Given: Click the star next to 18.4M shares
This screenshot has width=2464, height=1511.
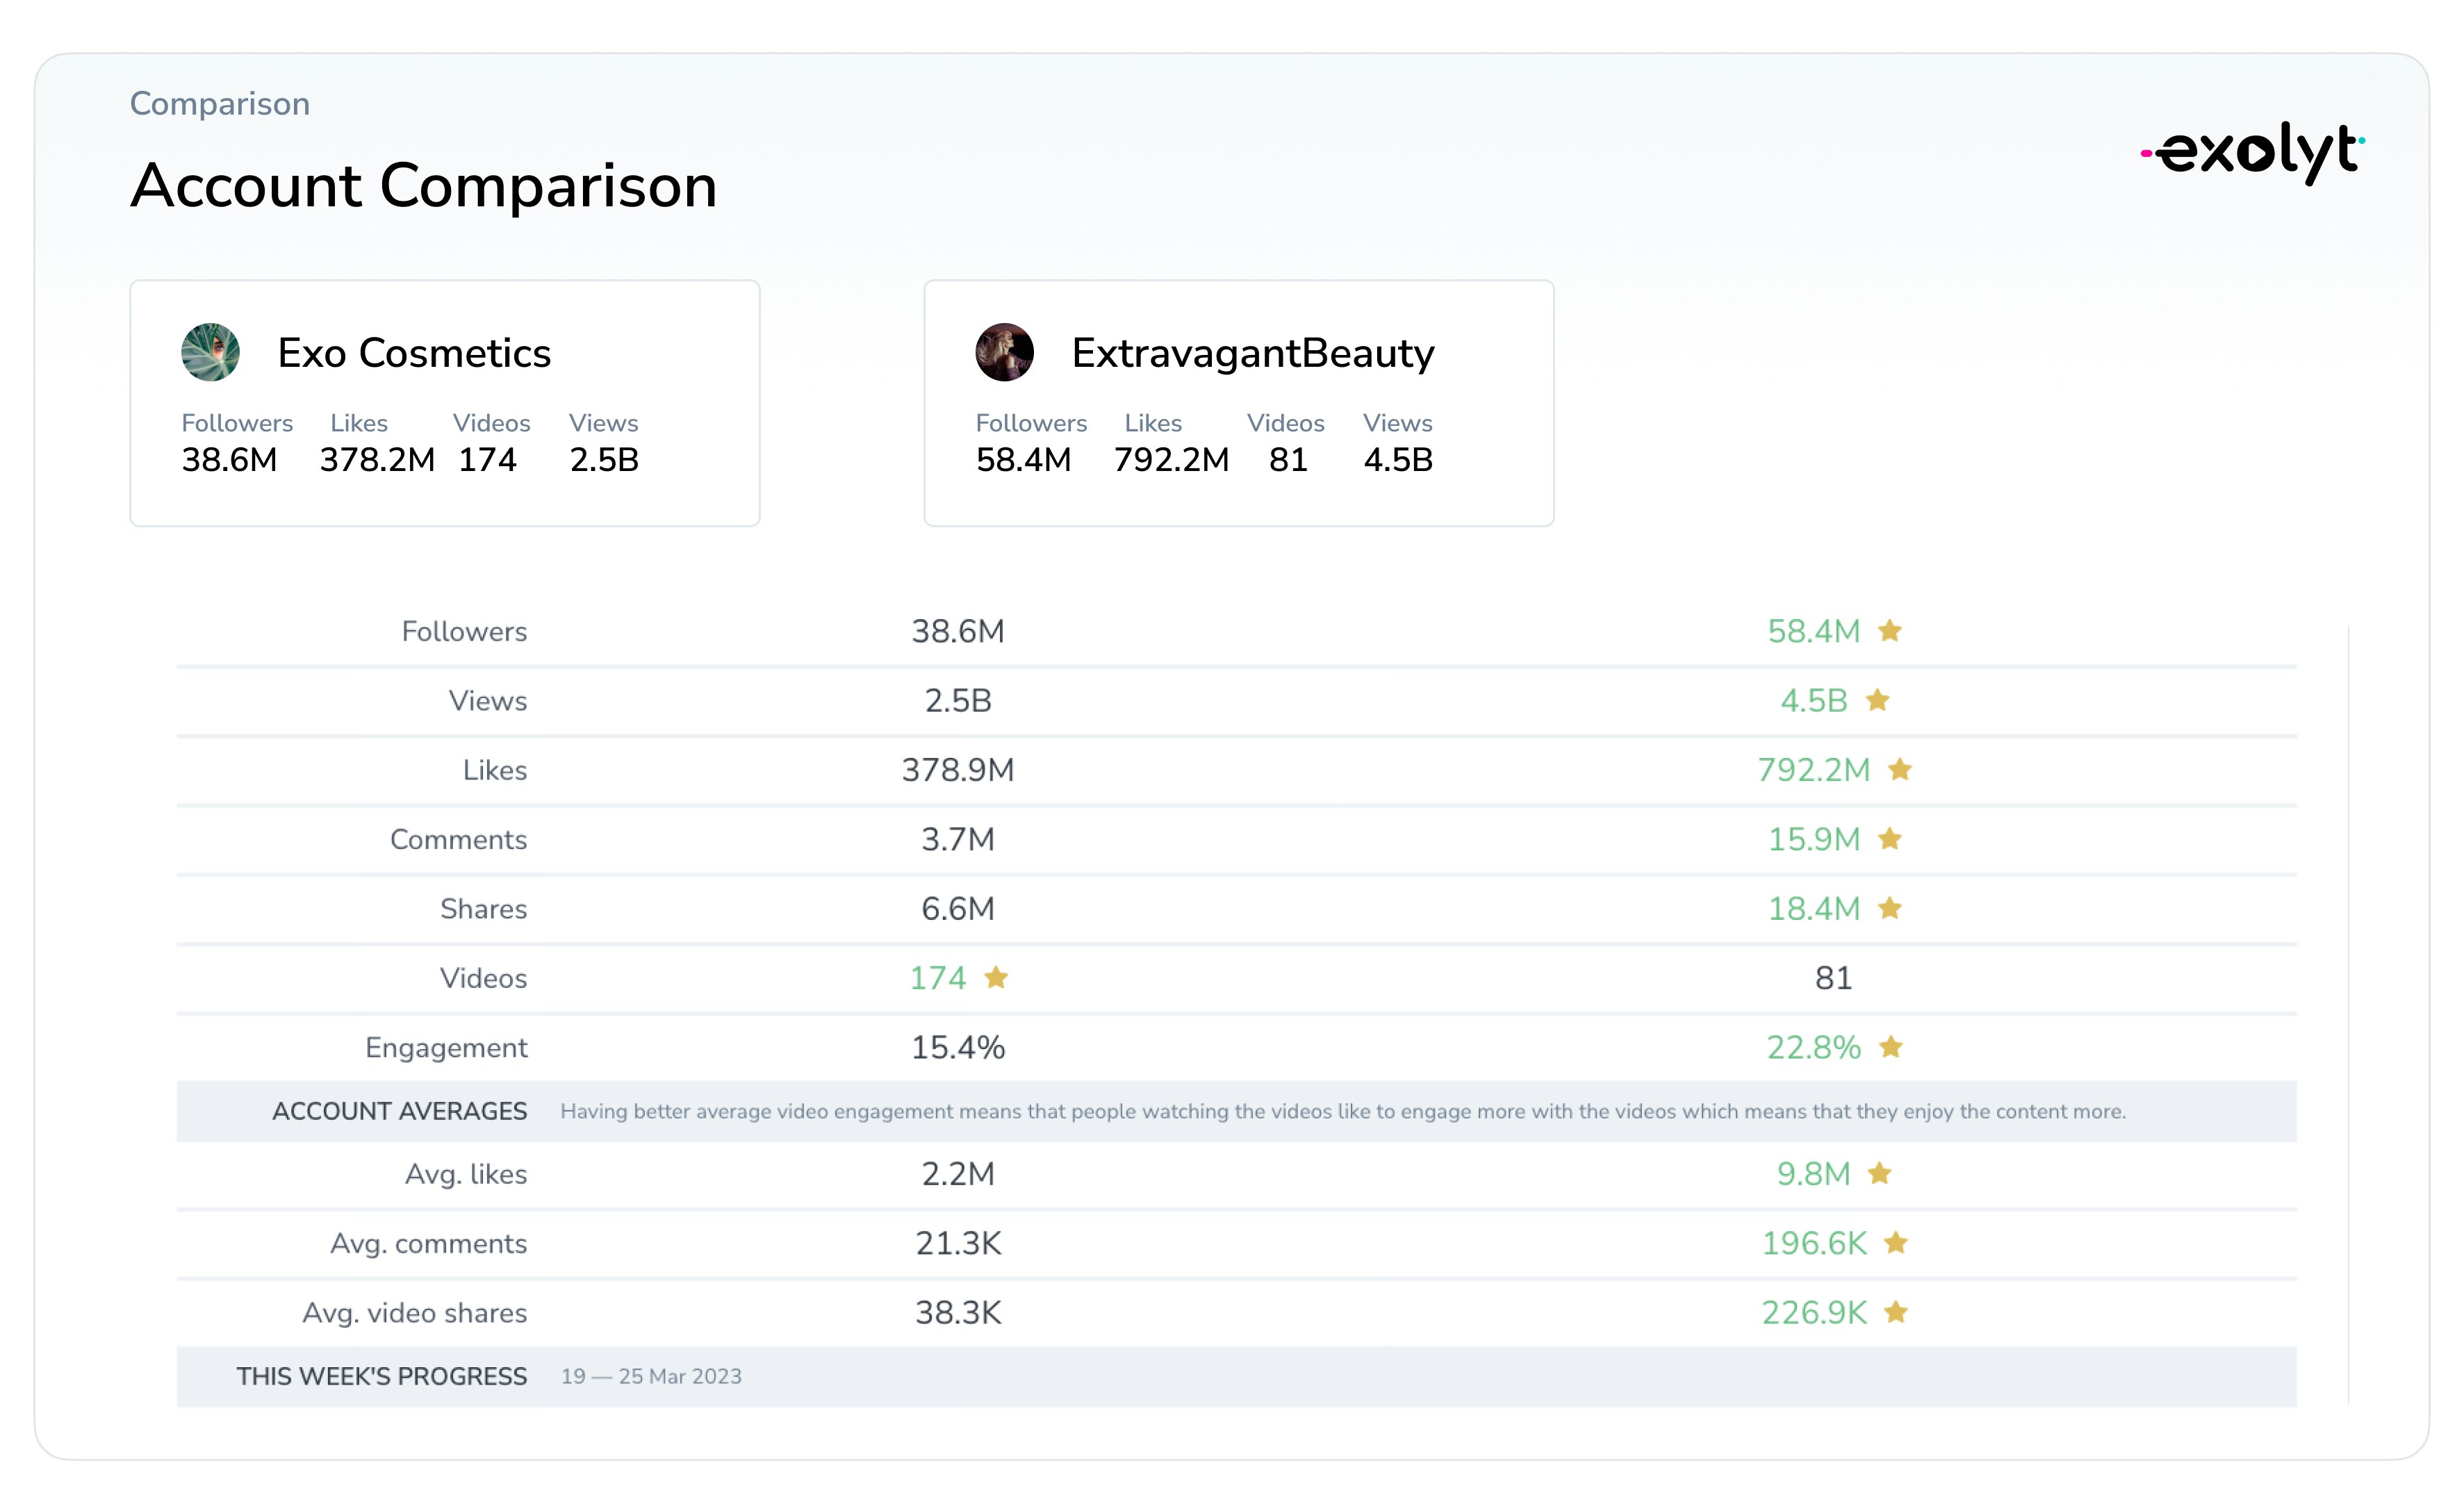Looking at the screenshot, I should pyautogui.click(x=1890, y=908).
